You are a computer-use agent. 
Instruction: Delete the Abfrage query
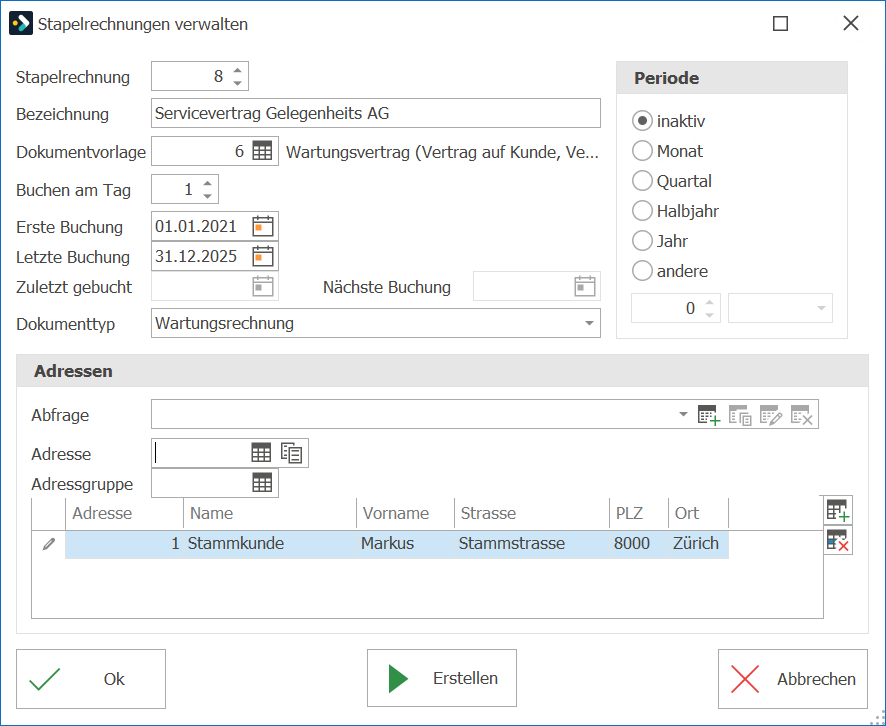click(802, 415)
